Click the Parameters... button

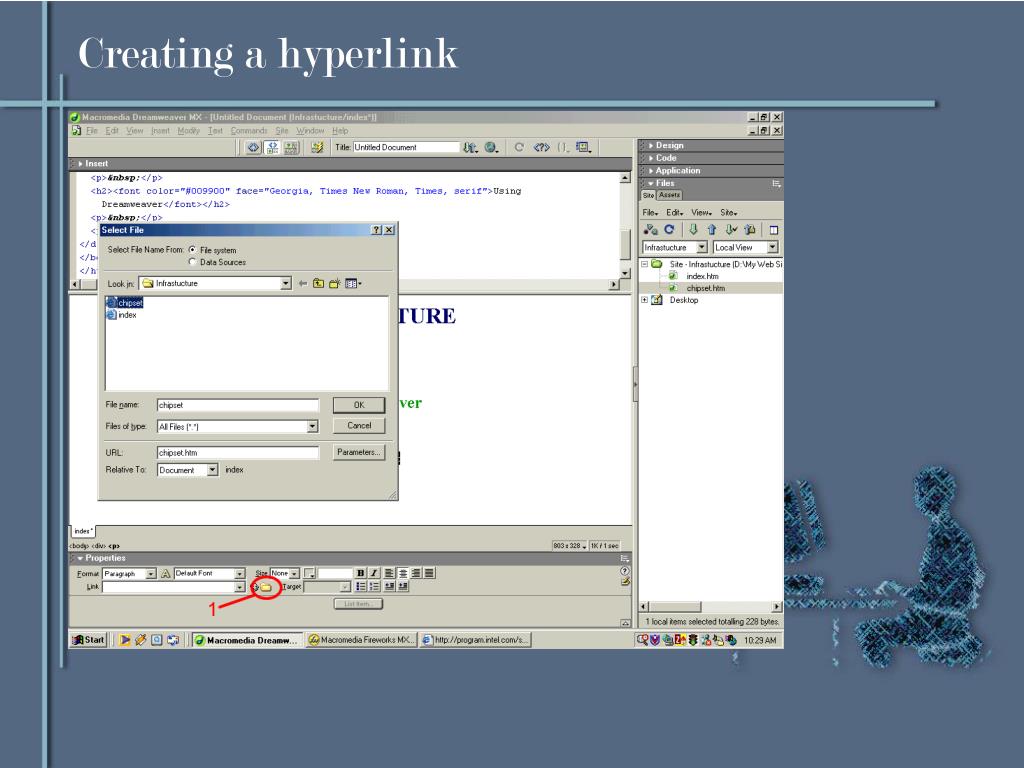coord(359,452)
